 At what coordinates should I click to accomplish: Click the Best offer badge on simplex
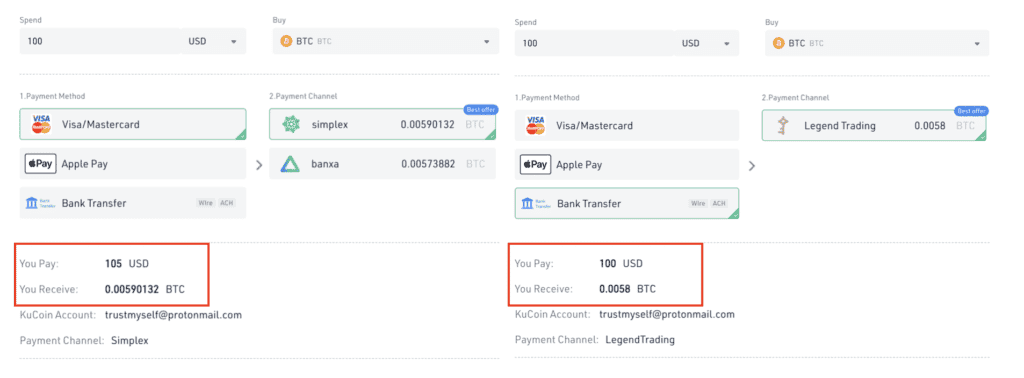(x=480, y=110)
